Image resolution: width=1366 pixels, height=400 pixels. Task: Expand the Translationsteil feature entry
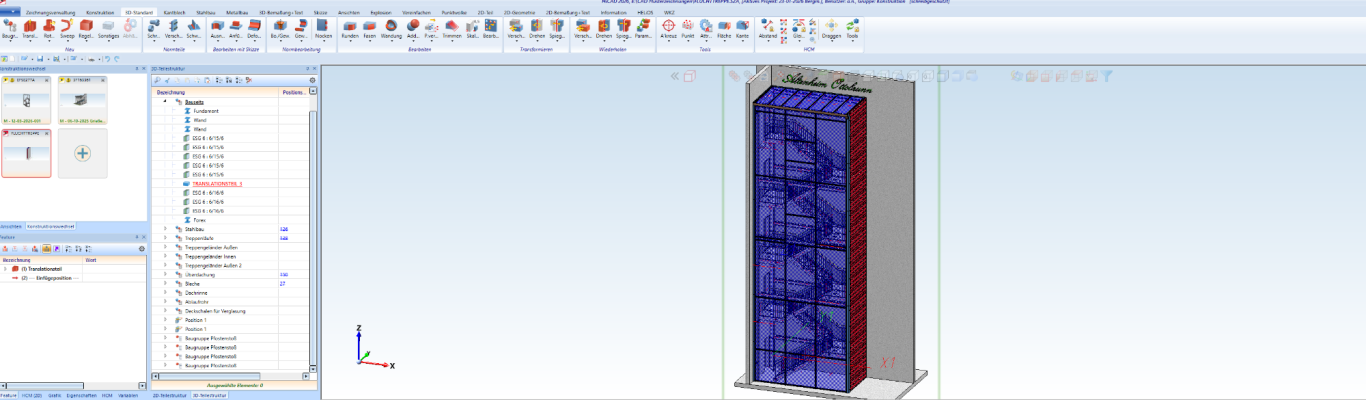(x=5, y=268)
